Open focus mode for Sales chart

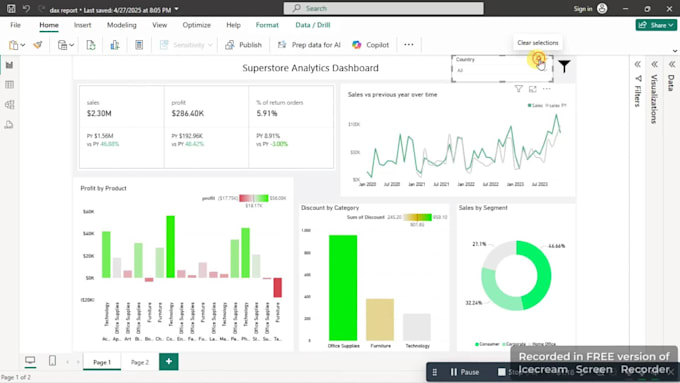[x=533, y=89]
